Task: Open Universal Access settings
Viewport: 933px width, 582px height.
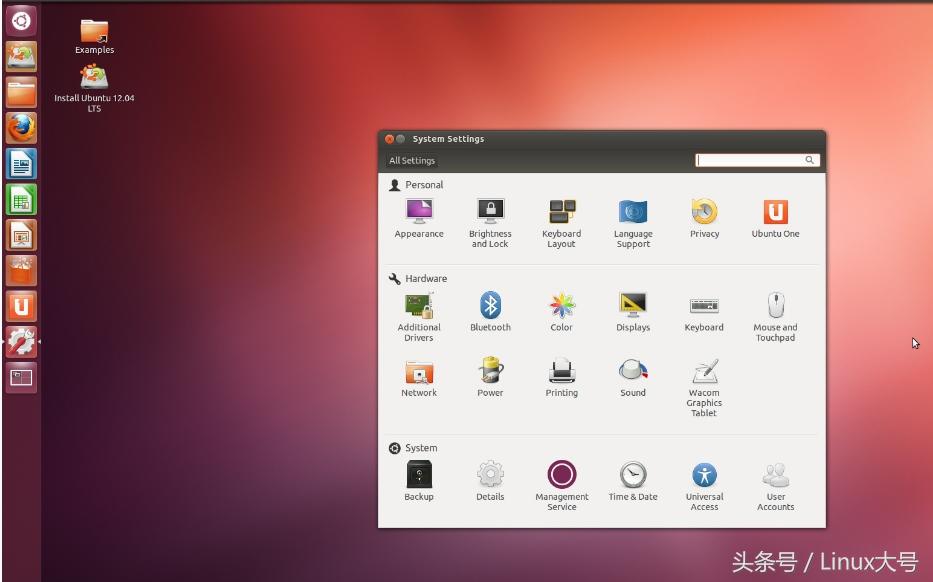Action: click(x=705, y=486)
